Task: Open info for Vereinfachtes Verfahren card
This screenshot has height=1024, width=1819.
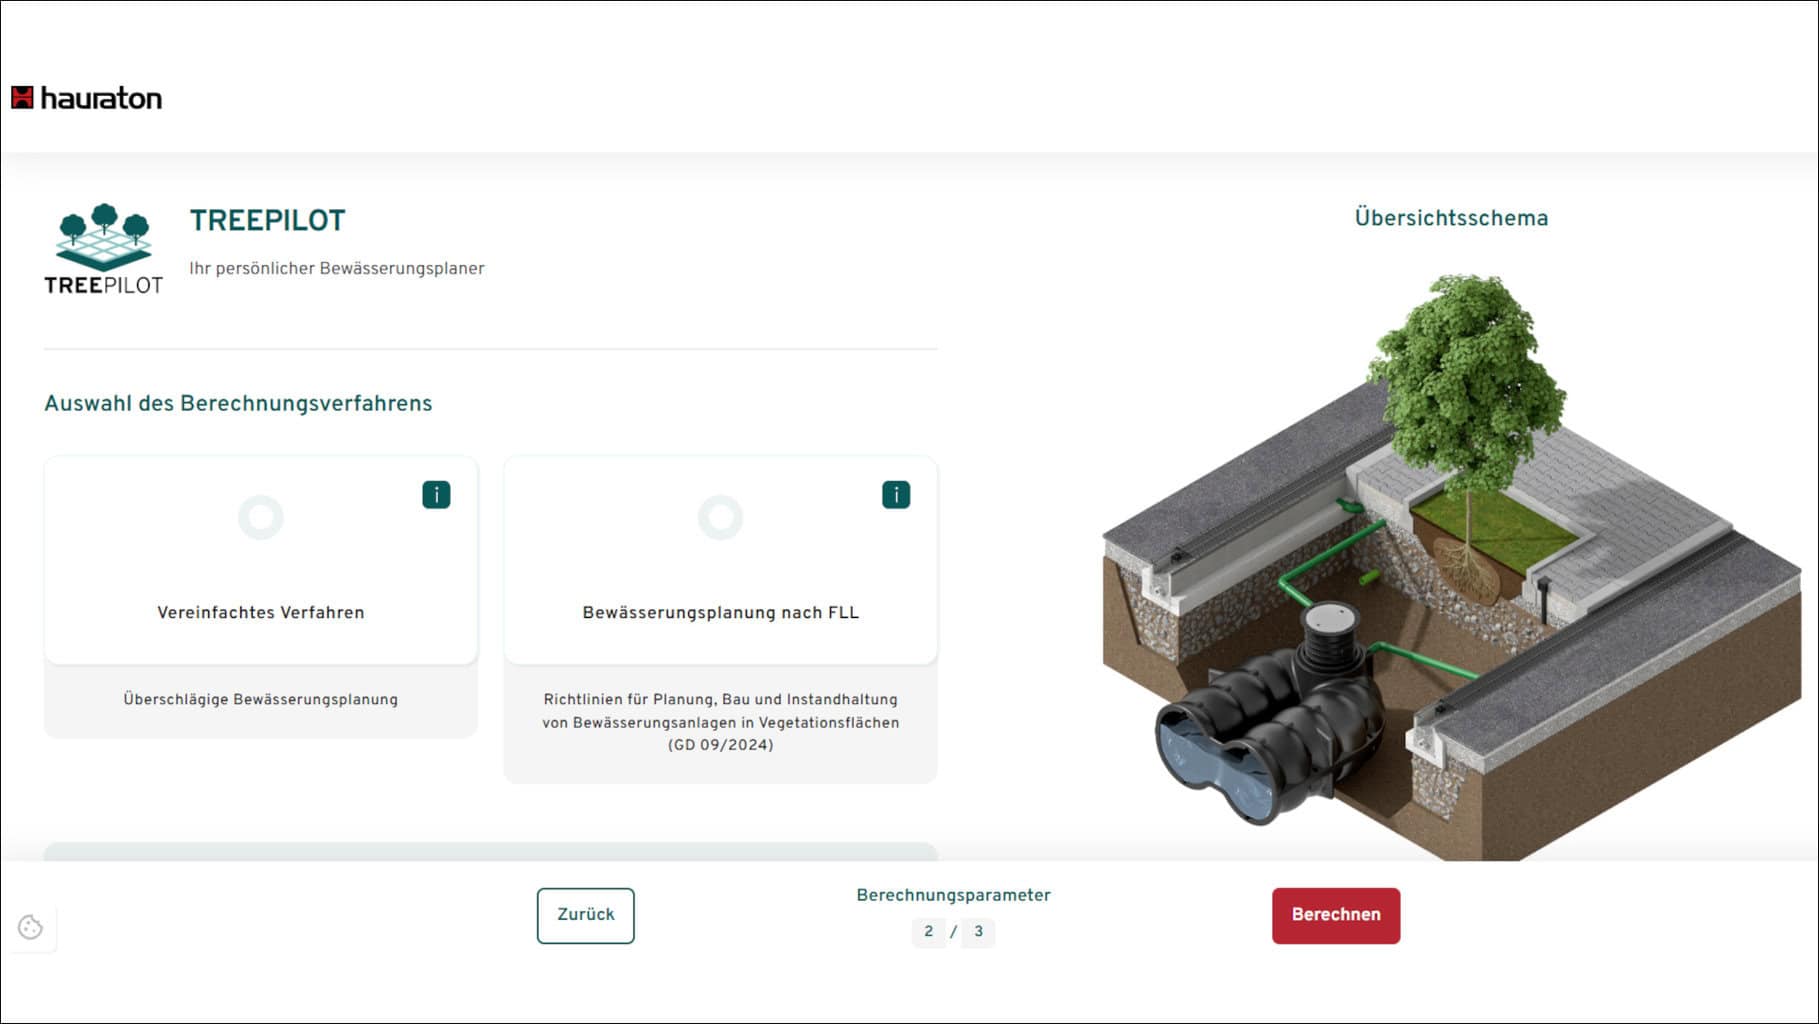Action: tap(436, 495)
